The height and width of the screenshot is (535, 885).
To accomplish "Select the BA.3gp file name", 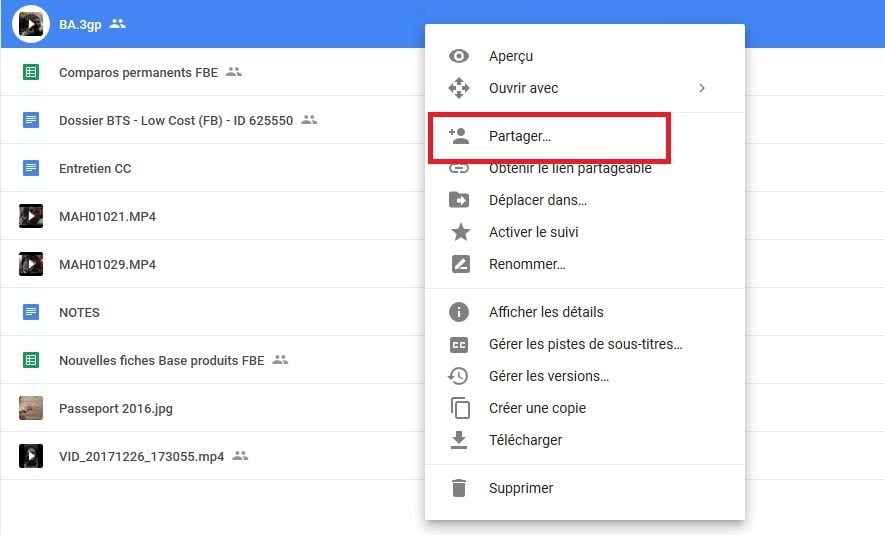I will (x=80, y=25).
